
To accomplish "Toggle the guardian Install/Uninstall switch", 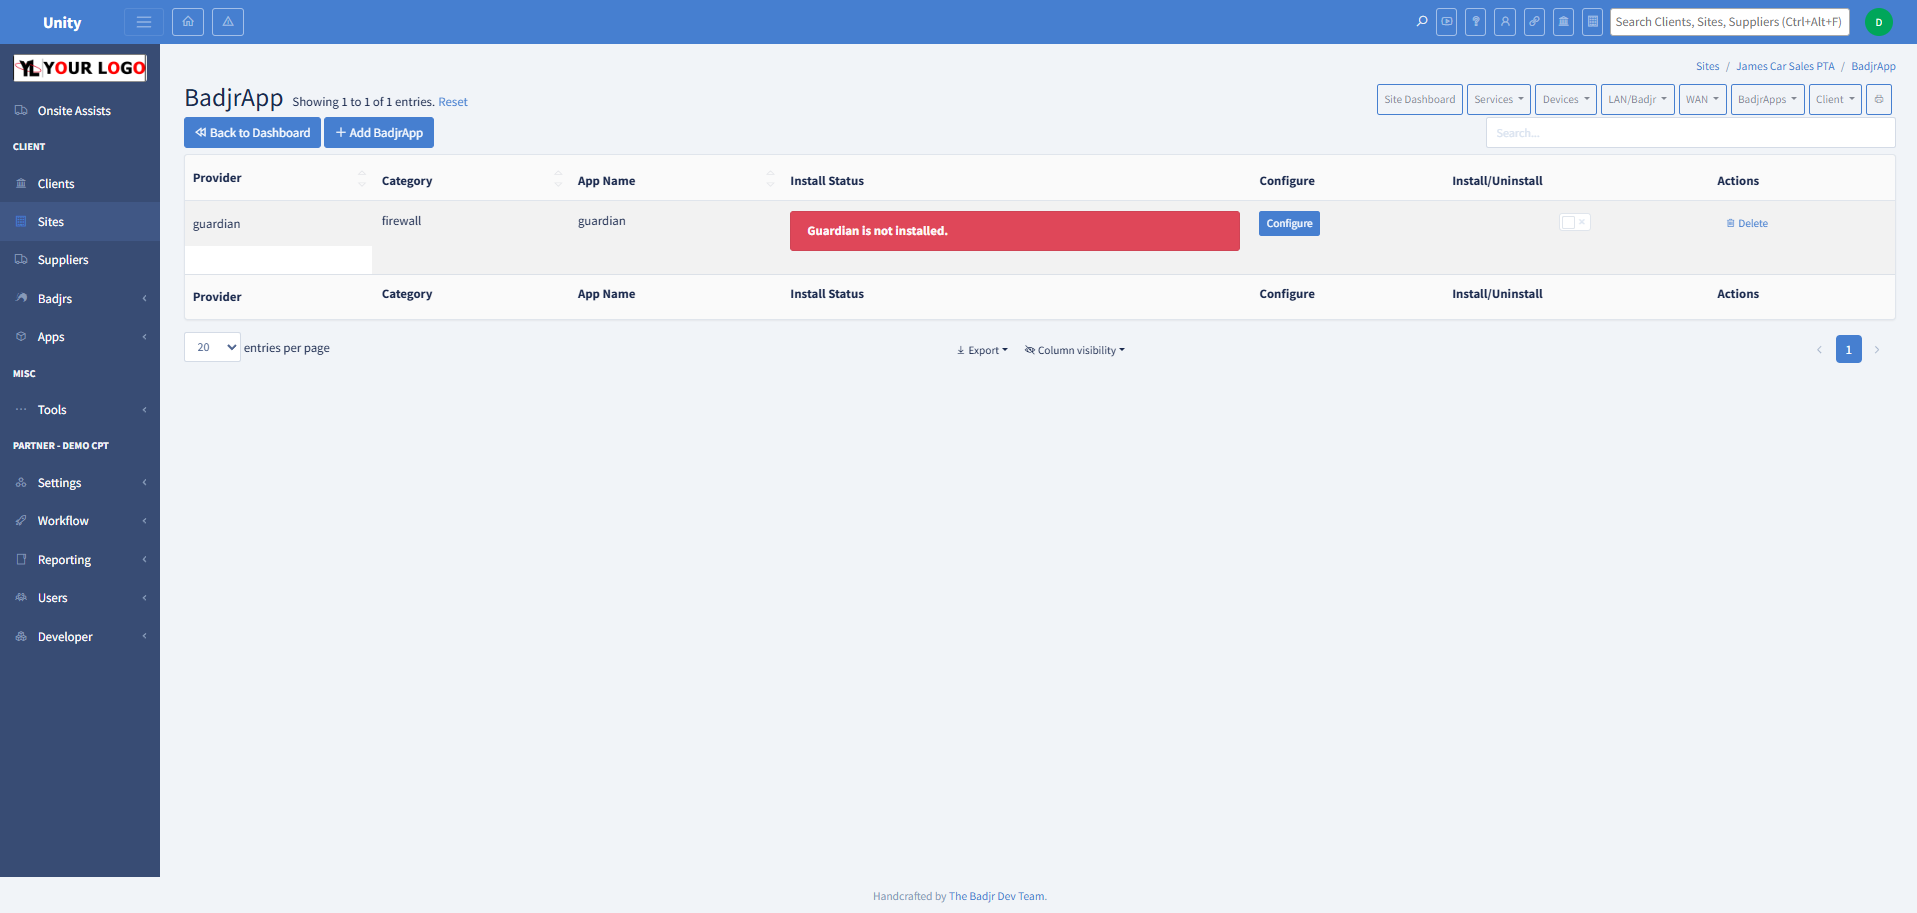I will coord(1575,222).
